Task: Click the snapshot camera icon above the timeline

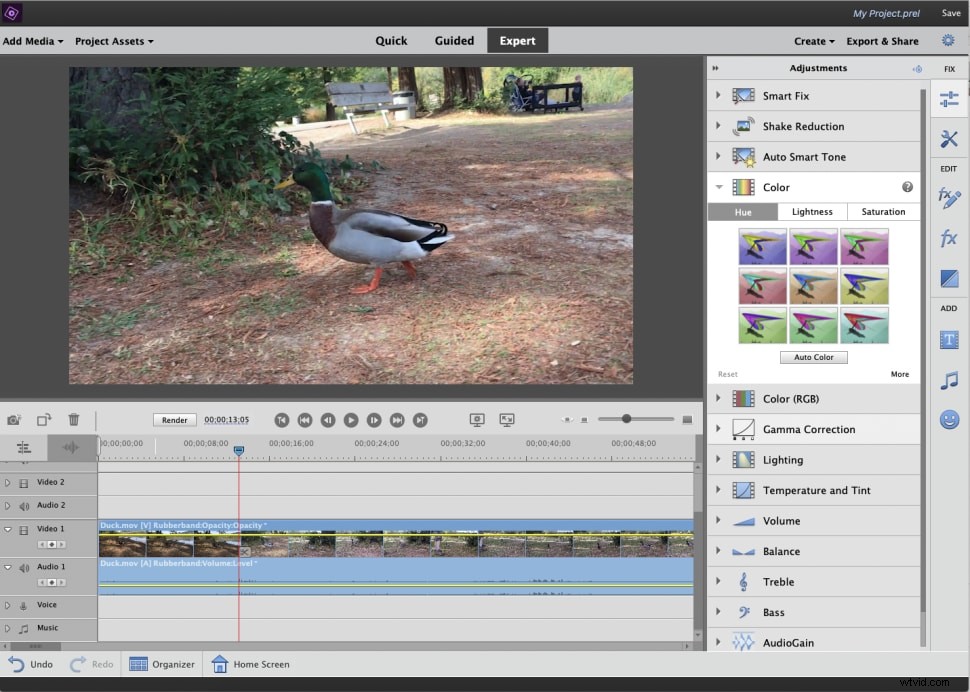Action: (13, 420)
